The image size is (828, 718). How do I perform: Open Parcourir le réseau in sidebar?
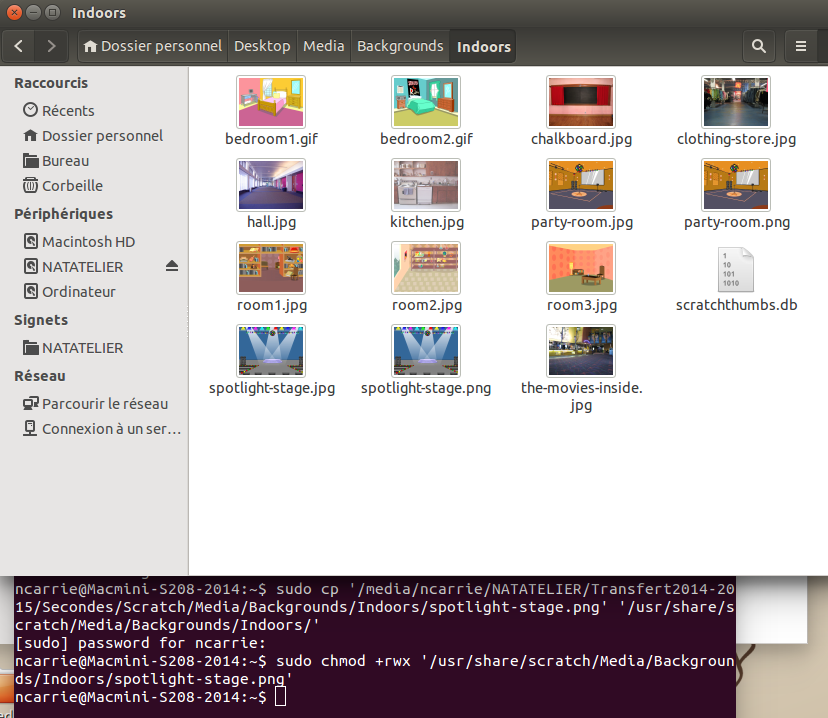pyautogui.click(x=104, y=404)
